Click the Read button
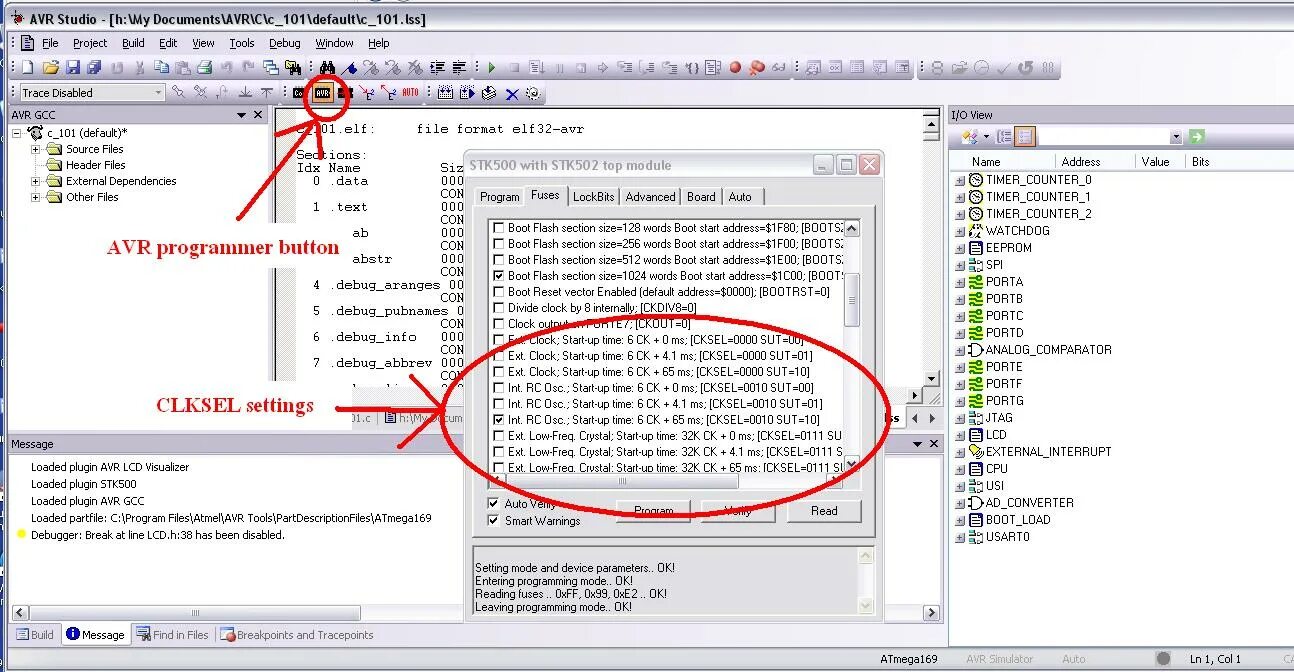The height and width of the screenshot is (672, 1294). tap(824, 511)
